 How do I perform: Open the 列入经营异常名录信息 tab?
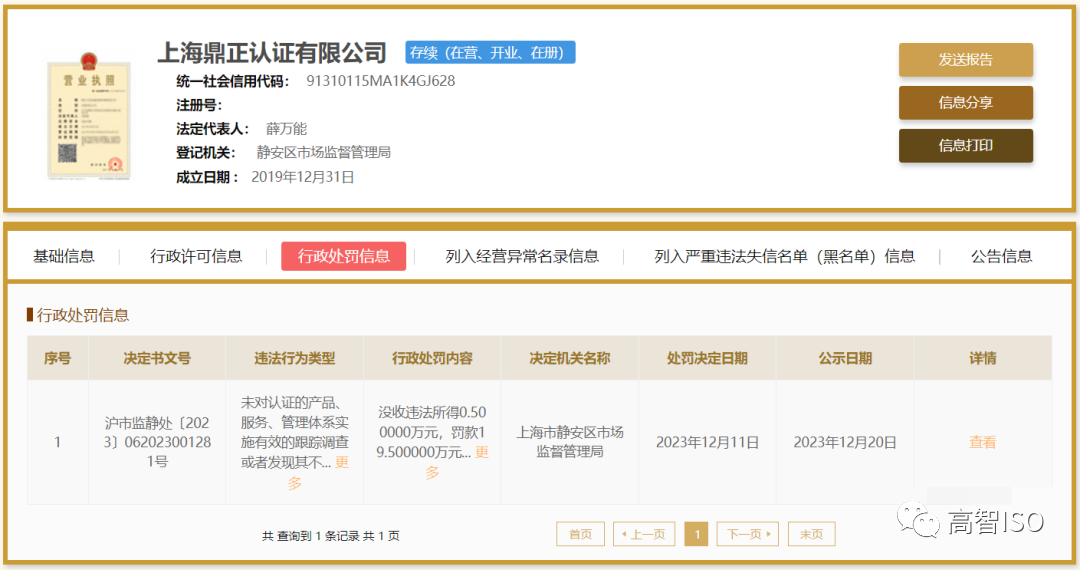point(522,257)
